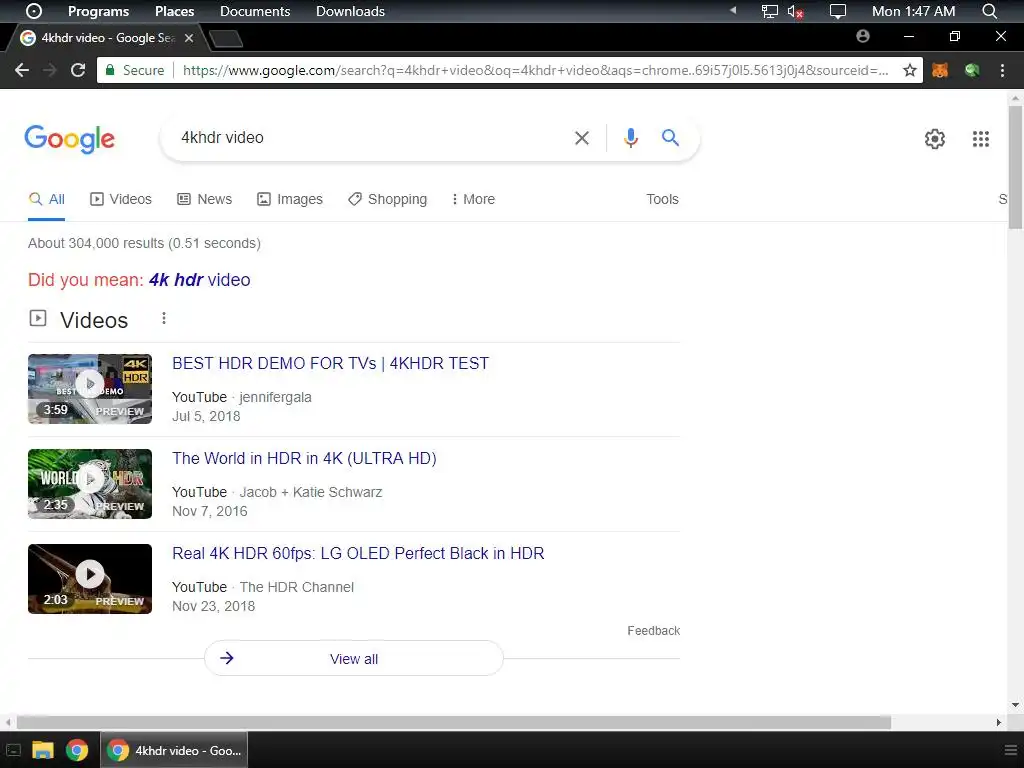This screenshot has width=1024, height=768.
Task: Click the vertical scrollbar thumb
Action: [x=1015, y=167]
